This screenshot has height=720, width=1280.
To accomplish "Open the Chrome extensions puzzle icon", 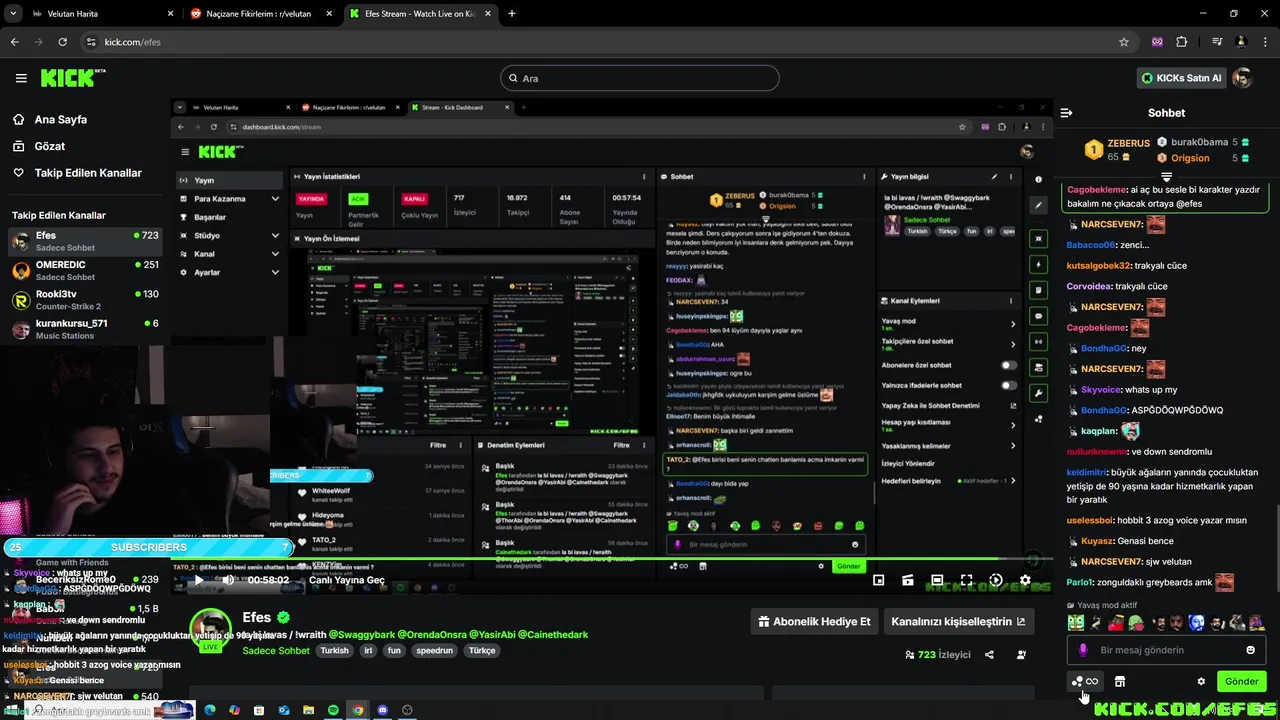I will (x=1182, y=42).
